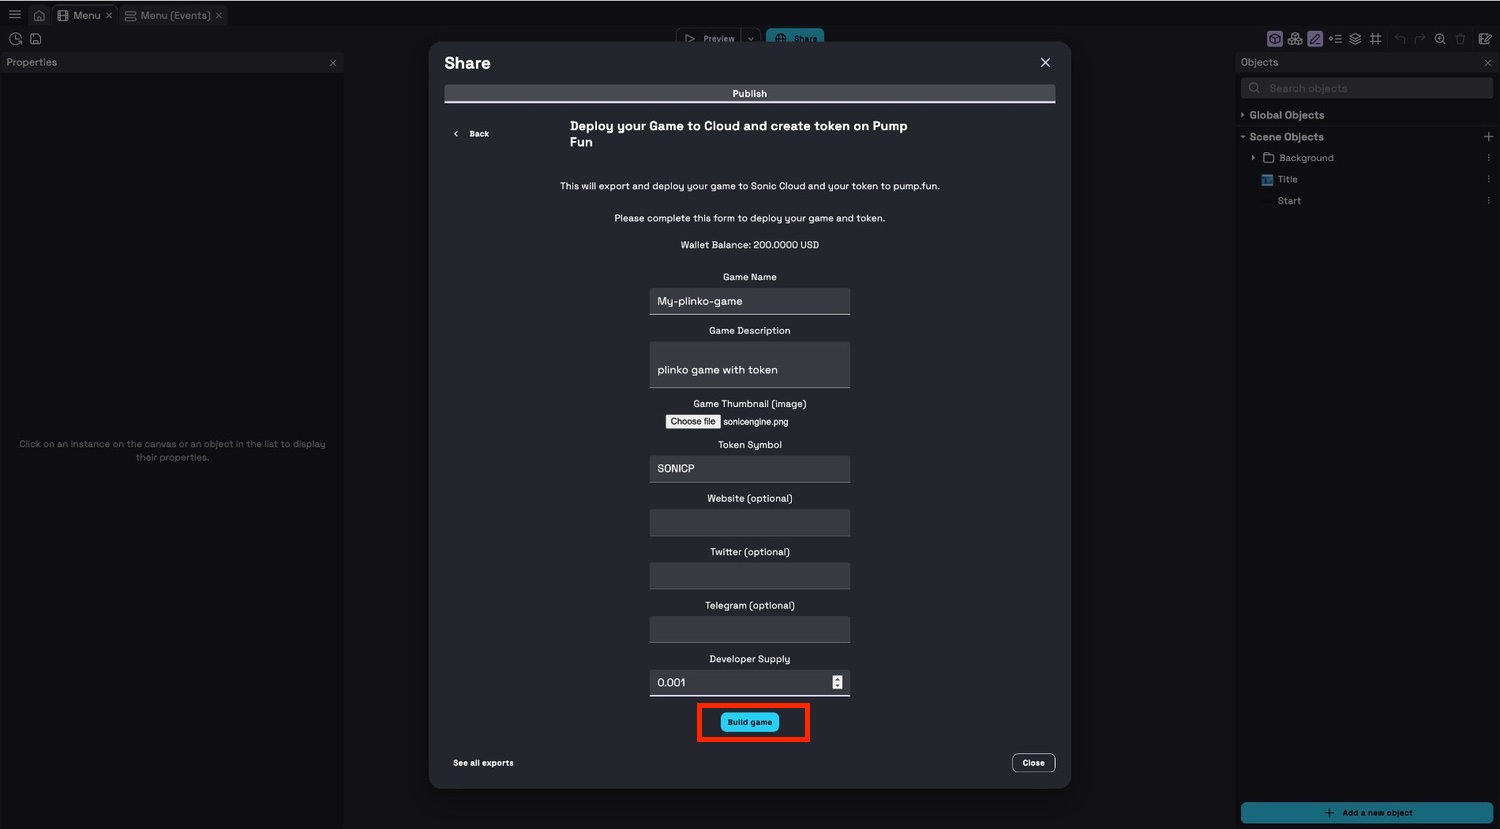
Task: Focus the Game Description field
Action: (750, 365)
